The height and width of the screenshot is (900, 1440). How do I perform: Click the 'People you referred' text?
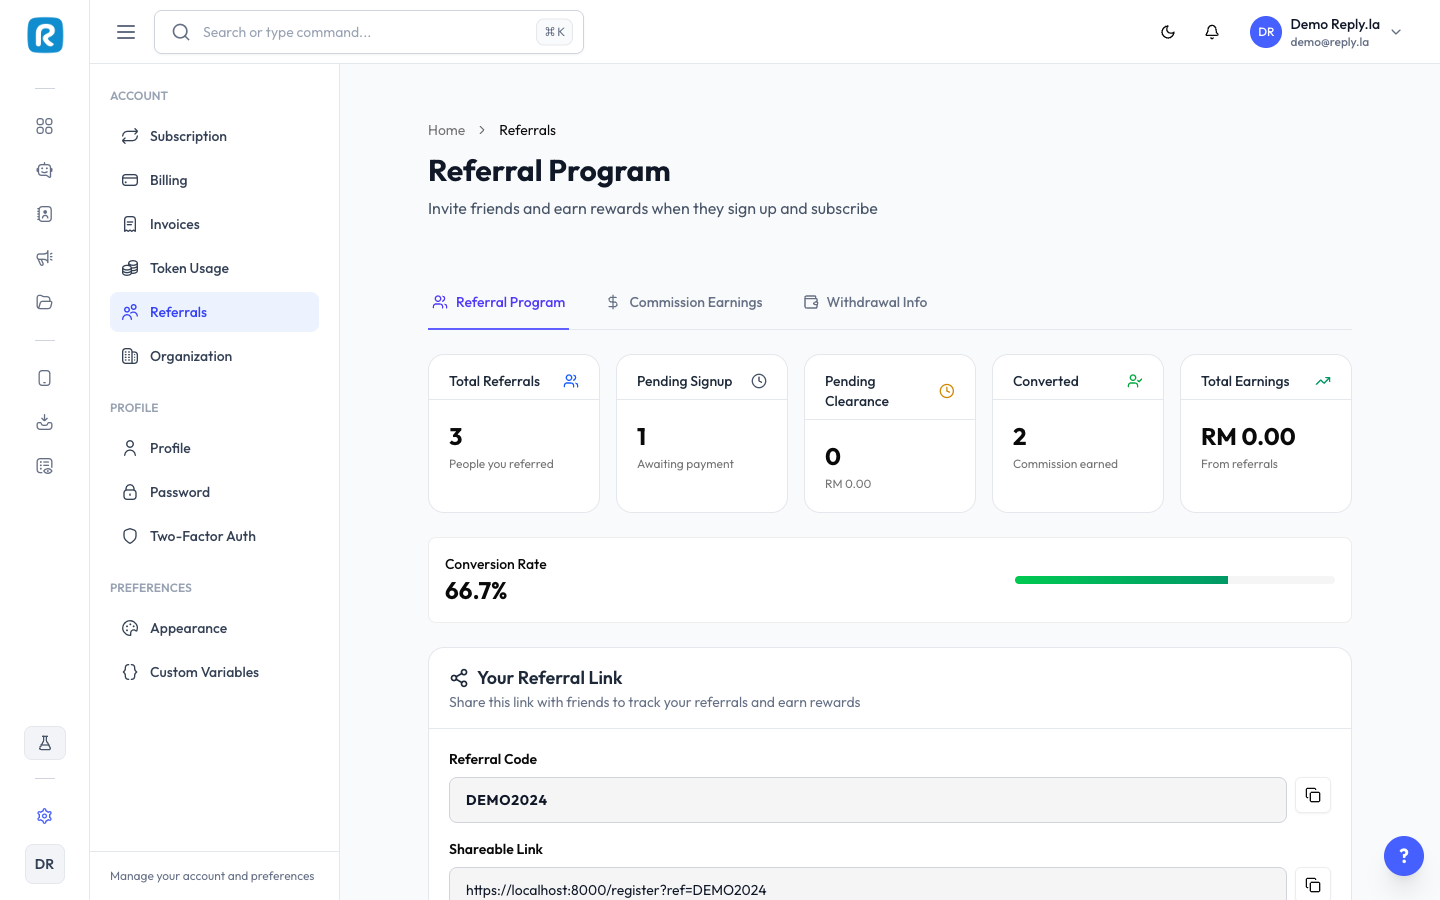tap(501, 464)
